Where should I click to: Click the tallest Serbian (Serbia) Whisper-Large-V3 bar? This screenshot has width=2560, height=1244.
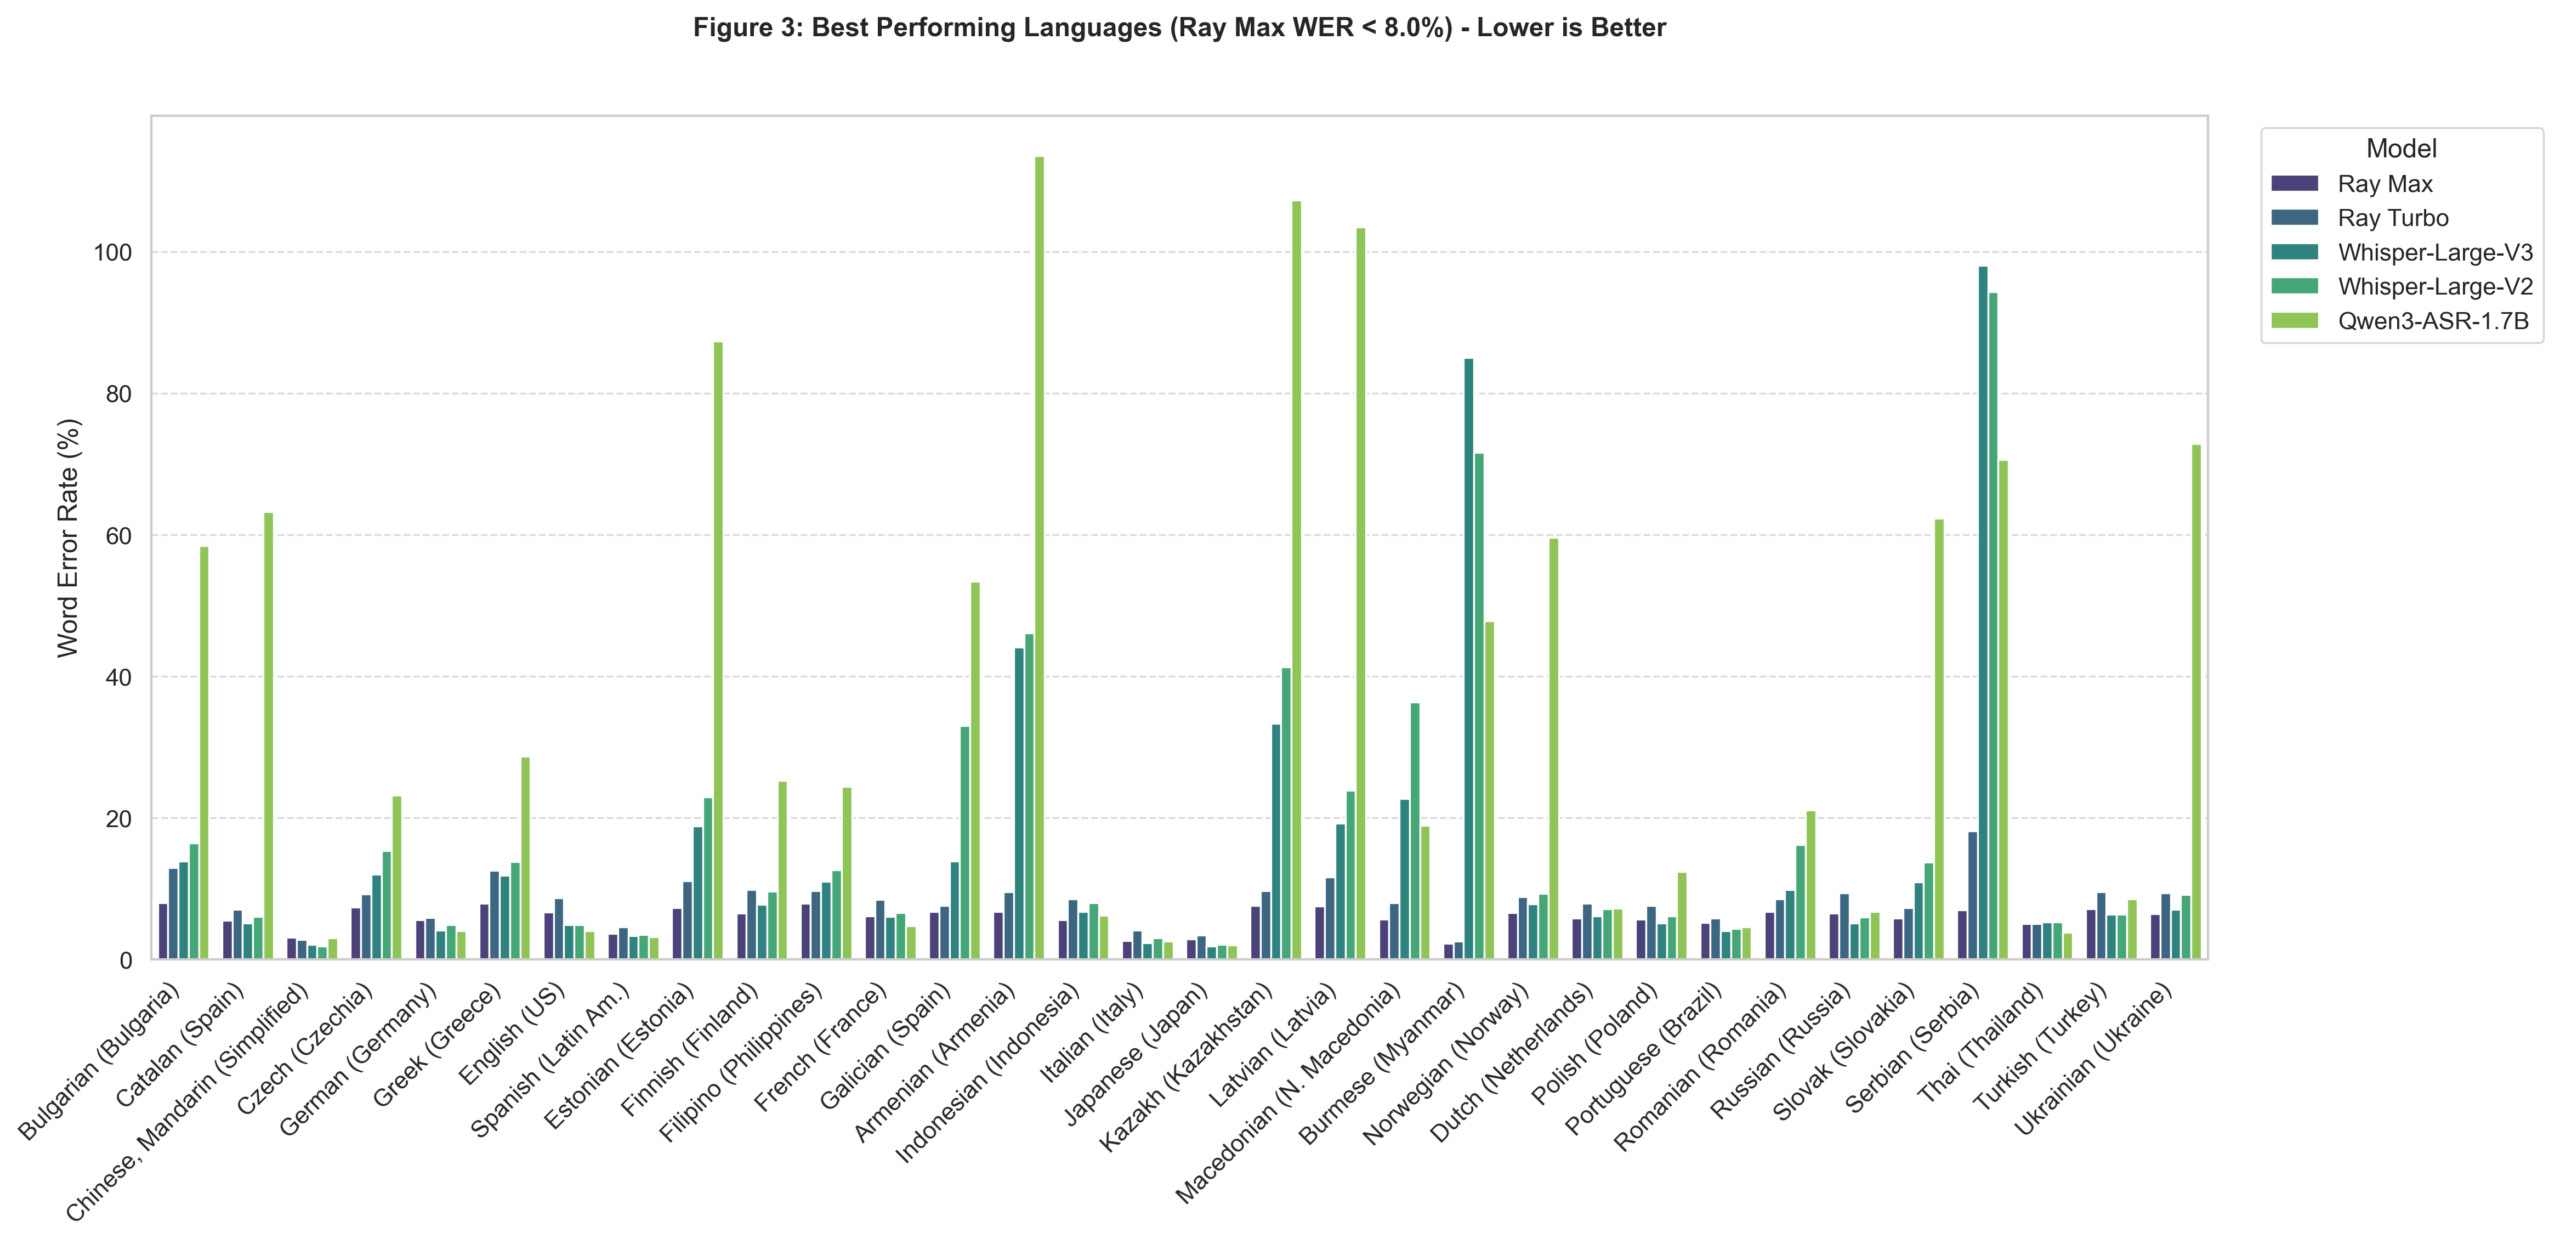[x=1982, y=612]
